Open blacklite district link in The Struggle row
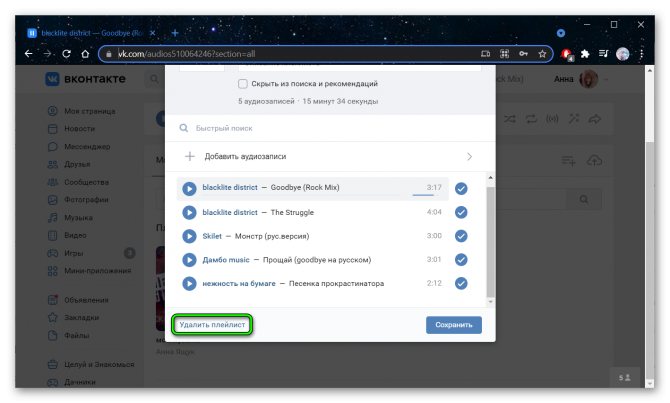This screenshot has height=403, width=670. (230, 212)
